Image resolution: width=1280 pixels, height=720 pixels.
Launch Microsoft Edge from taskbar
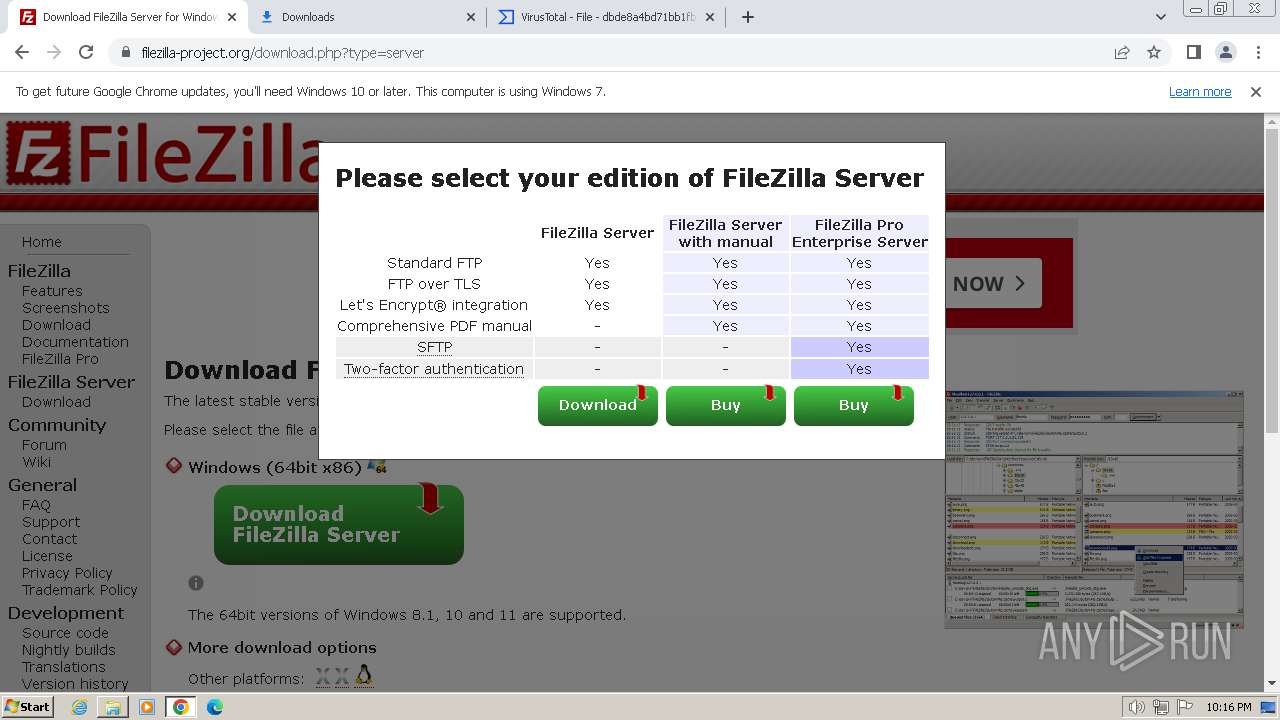point(215,707)
